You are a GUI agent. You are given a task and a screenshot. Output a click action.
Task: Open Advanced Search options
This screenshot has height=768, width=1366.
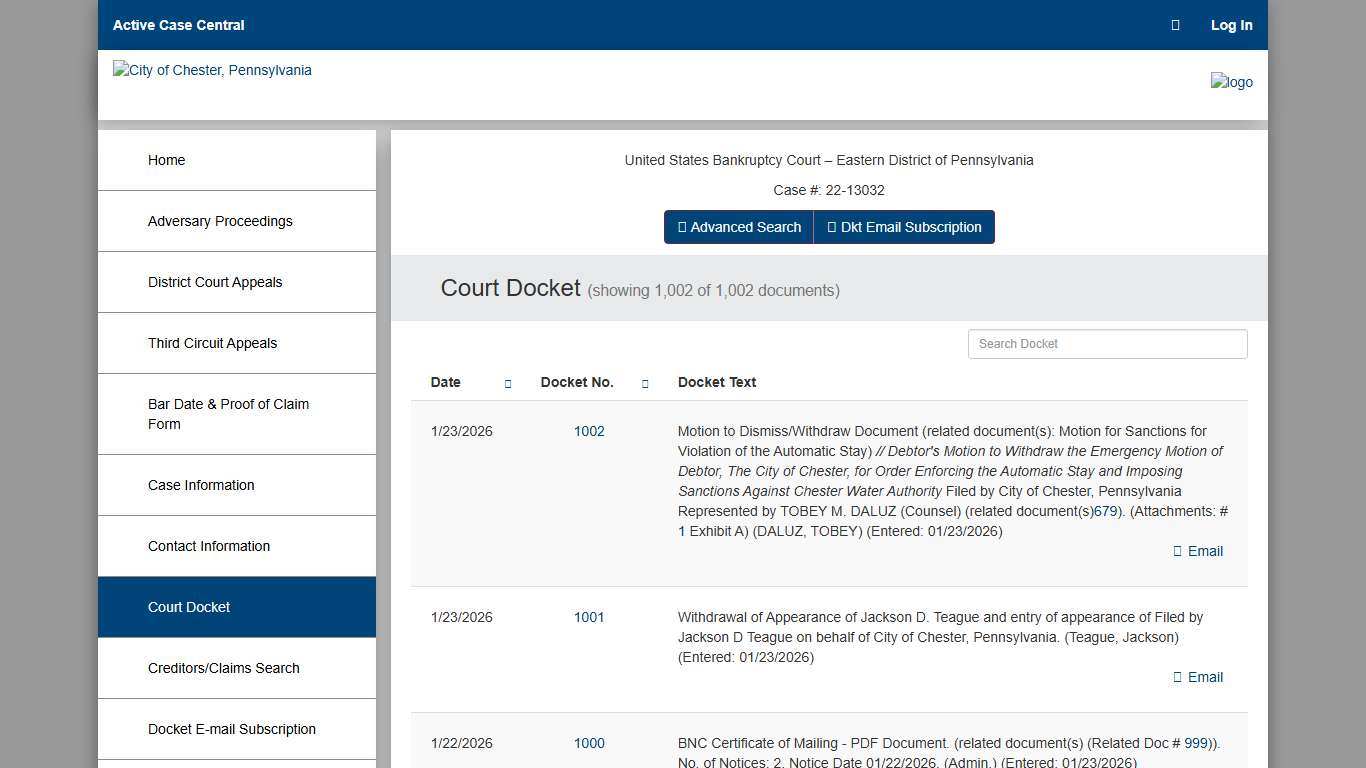pyautogui.click(x=738, y=227)
